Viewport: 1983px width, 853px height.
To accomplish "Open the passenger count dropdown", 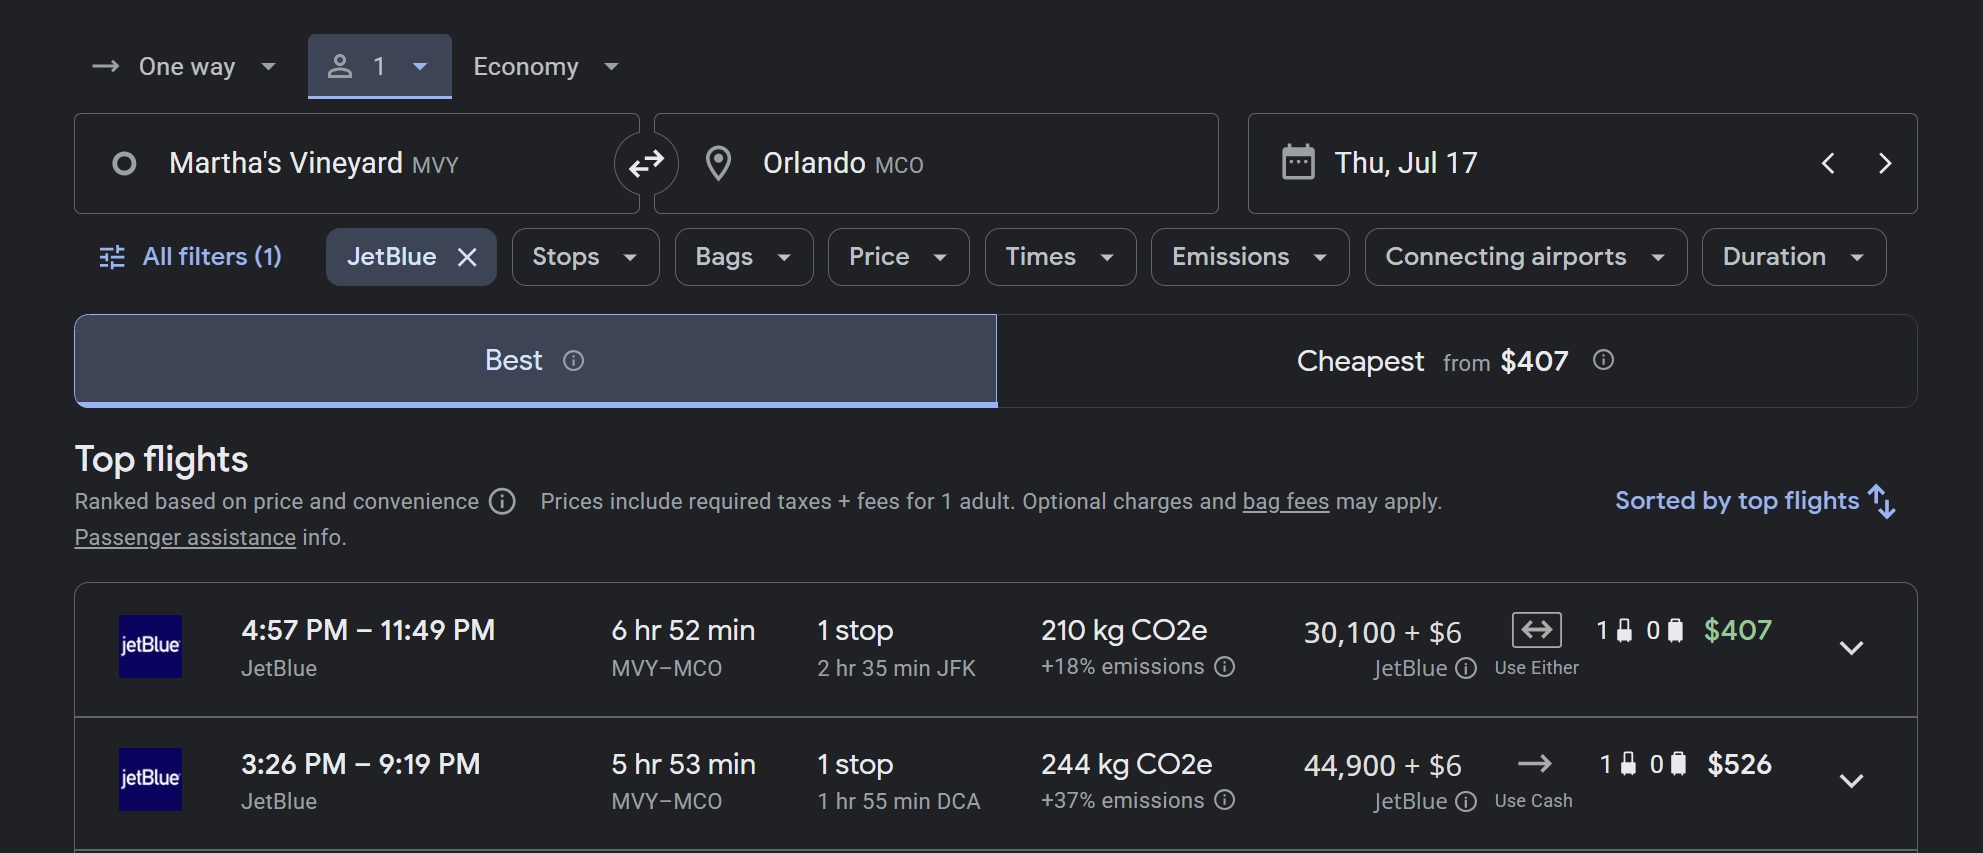I will pos(380,66).
